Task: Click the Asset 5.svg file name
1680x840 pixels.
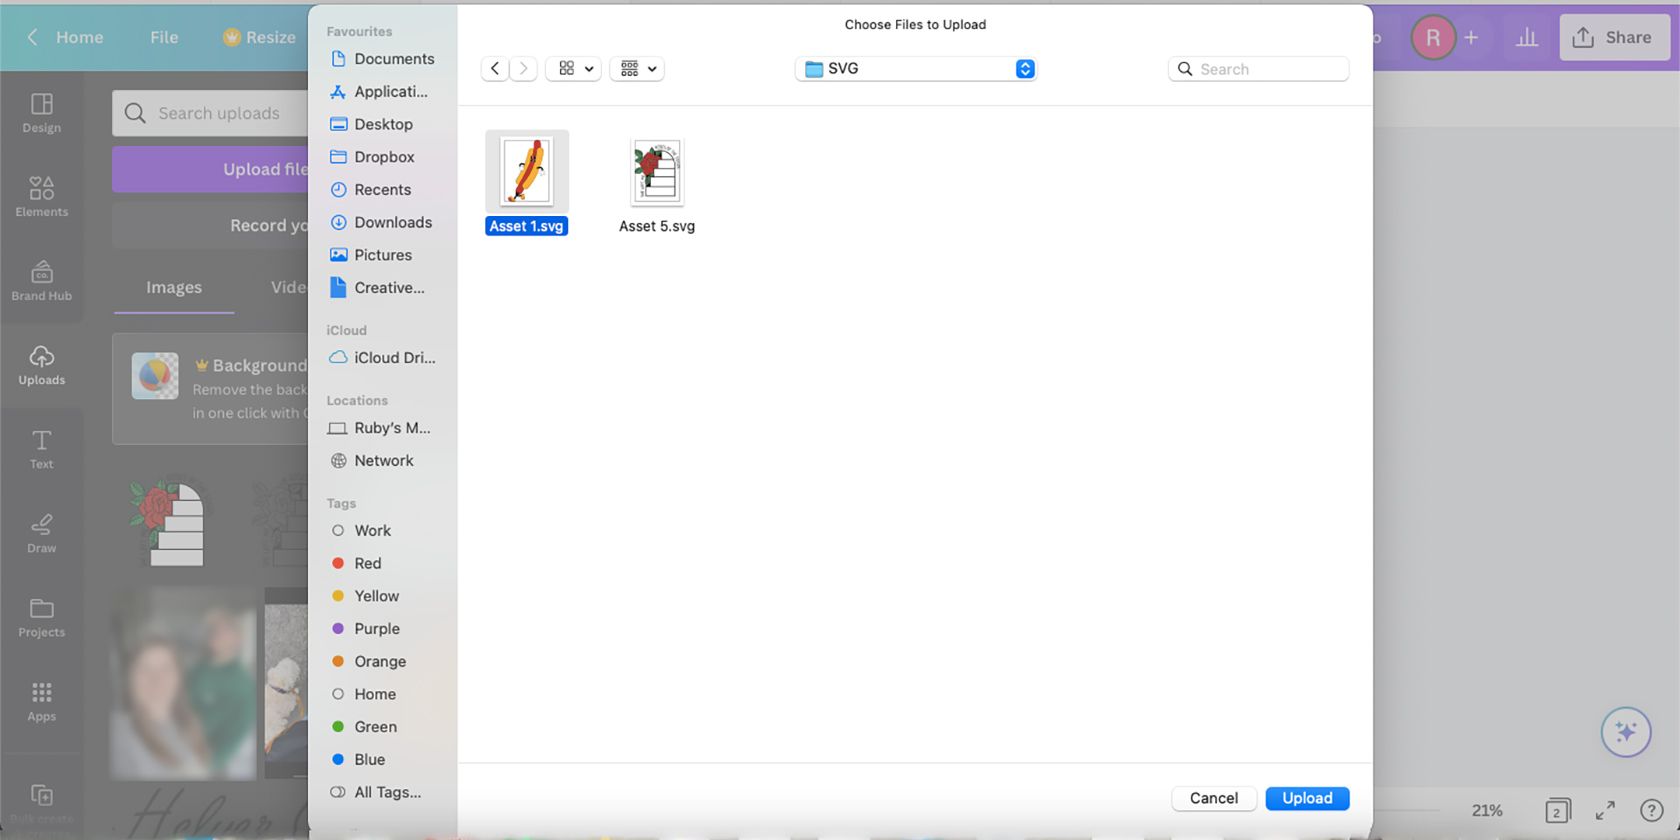Action: click(657, 226)
